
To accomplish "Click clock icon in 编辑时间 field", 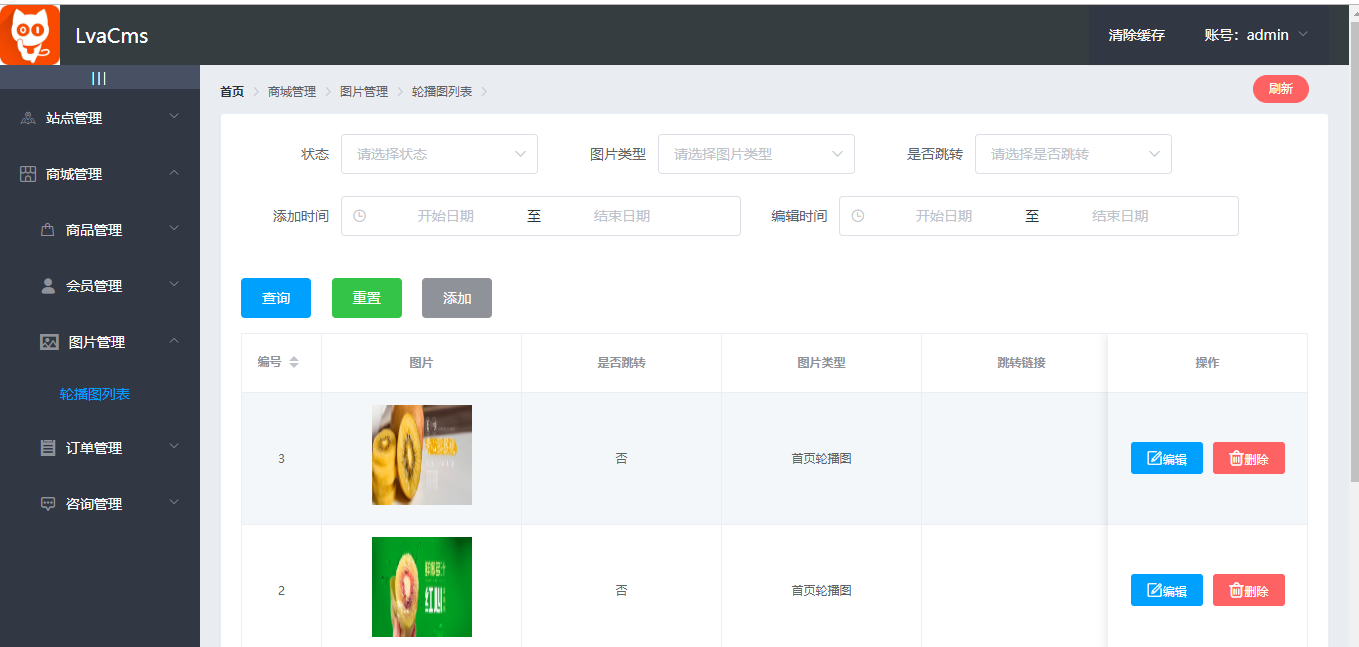I will [x=858, y=216].
